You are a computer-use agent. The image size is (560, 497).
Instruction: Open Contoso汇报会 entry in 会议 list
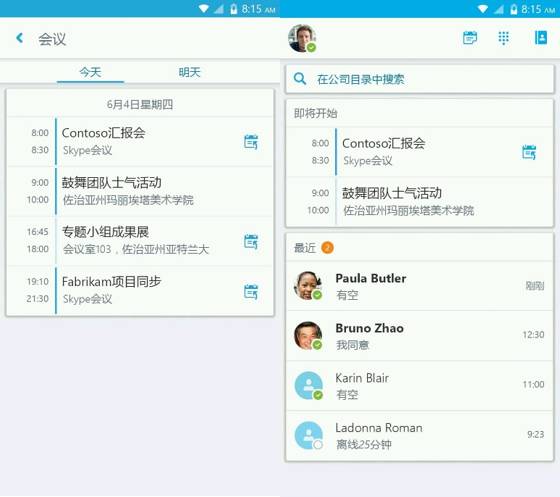pos(140,141)
